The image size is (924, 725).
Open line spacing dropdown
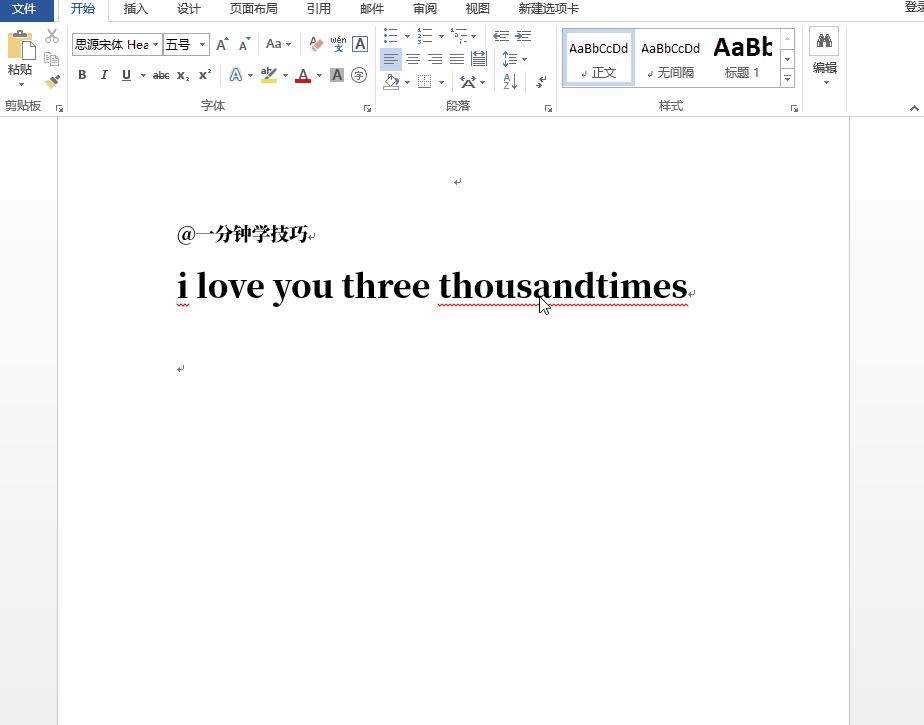(x=514, y=59)
